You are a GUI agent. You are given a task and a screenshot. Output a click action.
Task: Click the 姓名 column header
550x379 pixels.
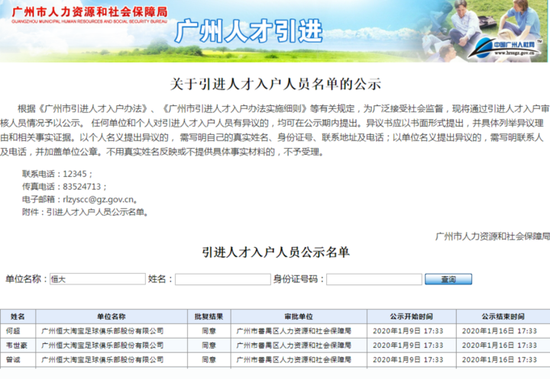click(18, 317)
